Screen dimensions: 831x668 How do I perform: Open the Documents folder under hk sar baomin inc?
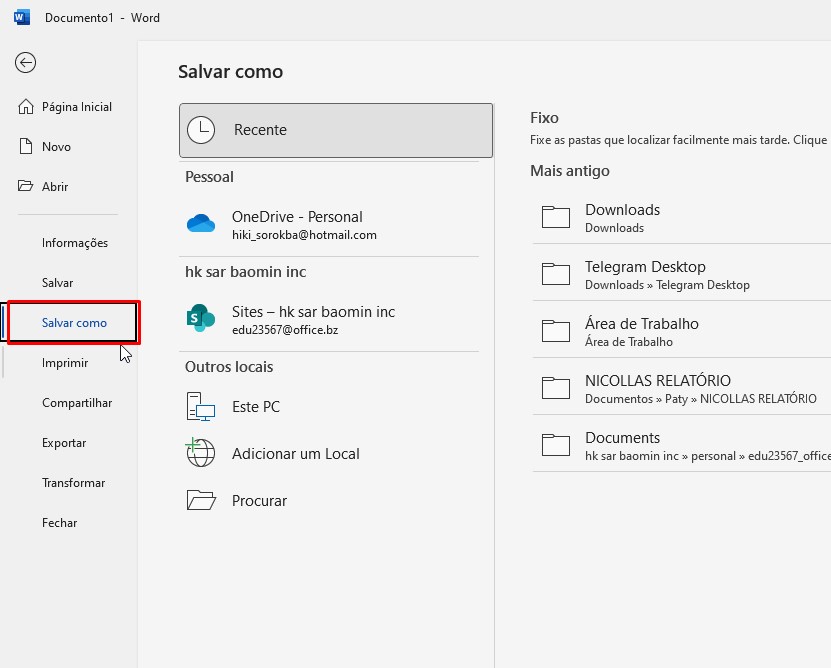[x=682, y=446]
